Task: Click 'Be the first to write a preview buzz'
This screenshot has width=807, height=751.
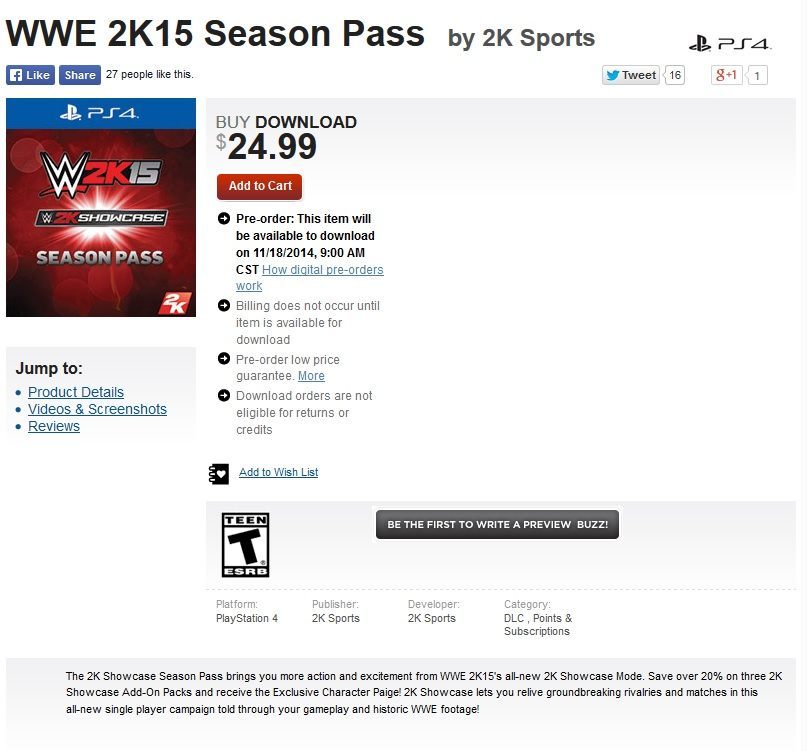Action: [497, 524]
